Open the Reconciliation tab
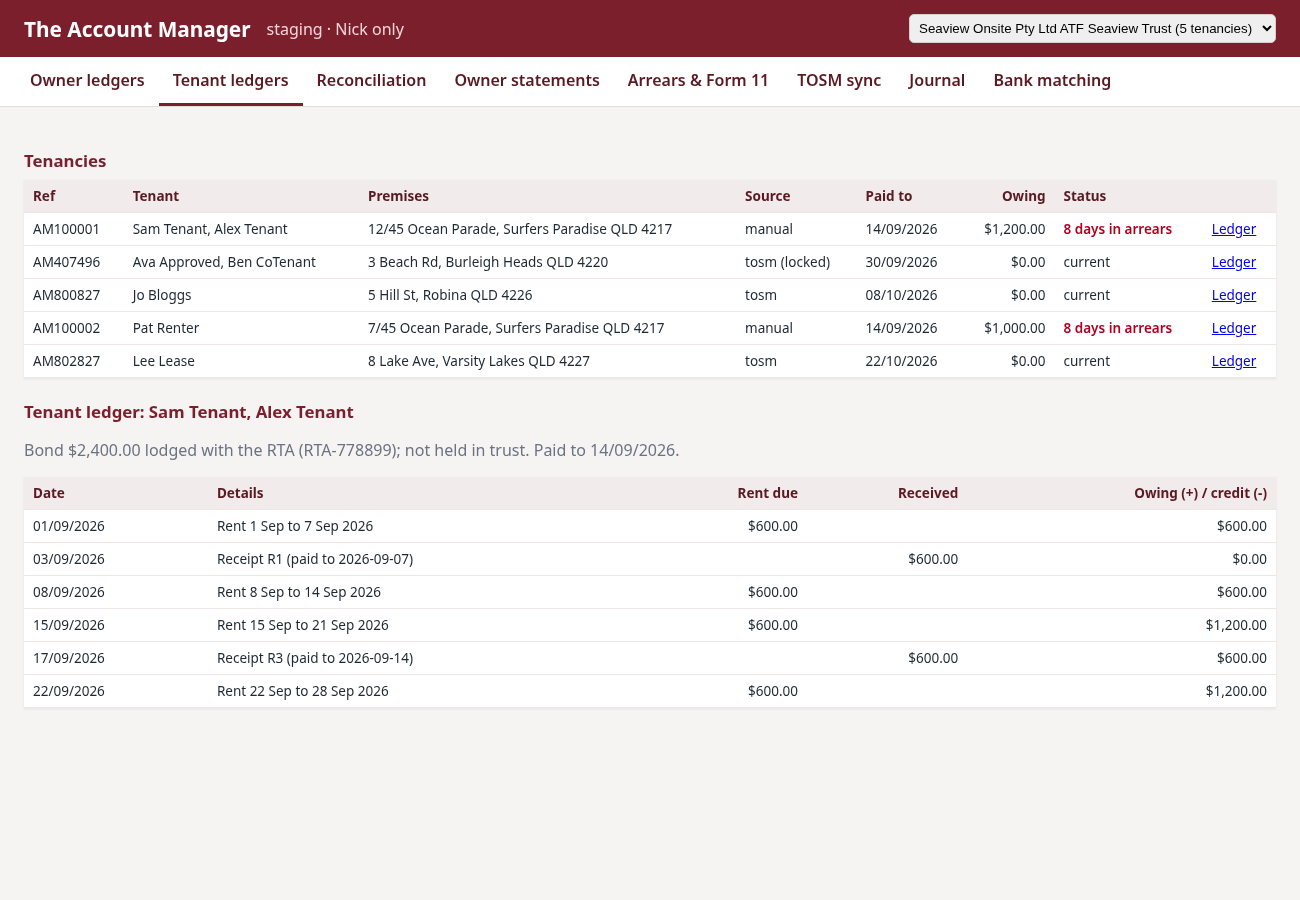This screenshot has width=1300, height=900. 371,80
